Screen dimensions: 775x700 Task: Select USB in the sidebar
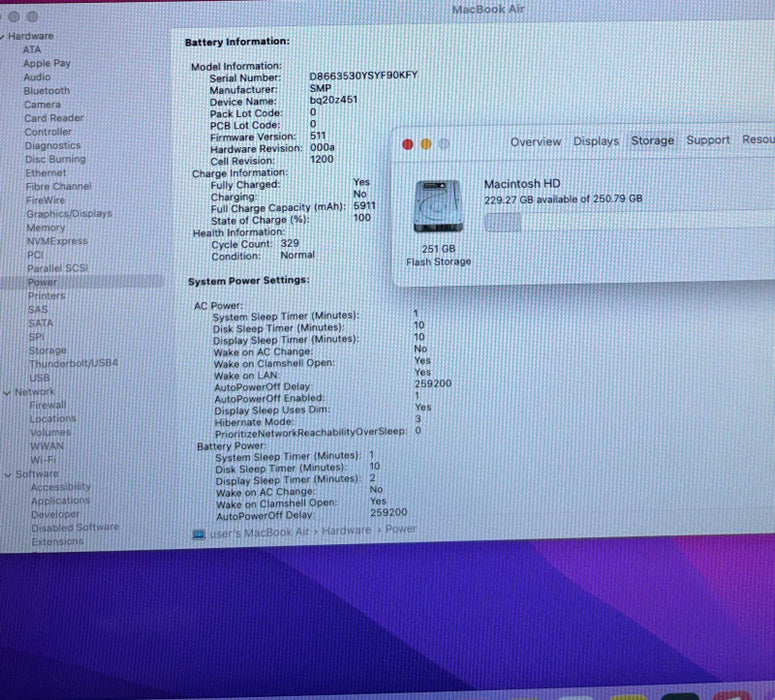[x=40, y=378]
